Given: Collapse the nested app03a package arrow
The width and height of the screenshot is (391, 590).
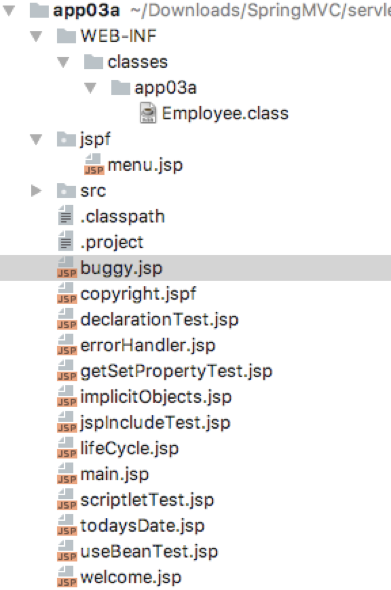Looking at the screenshot, I should coord(90,88).
